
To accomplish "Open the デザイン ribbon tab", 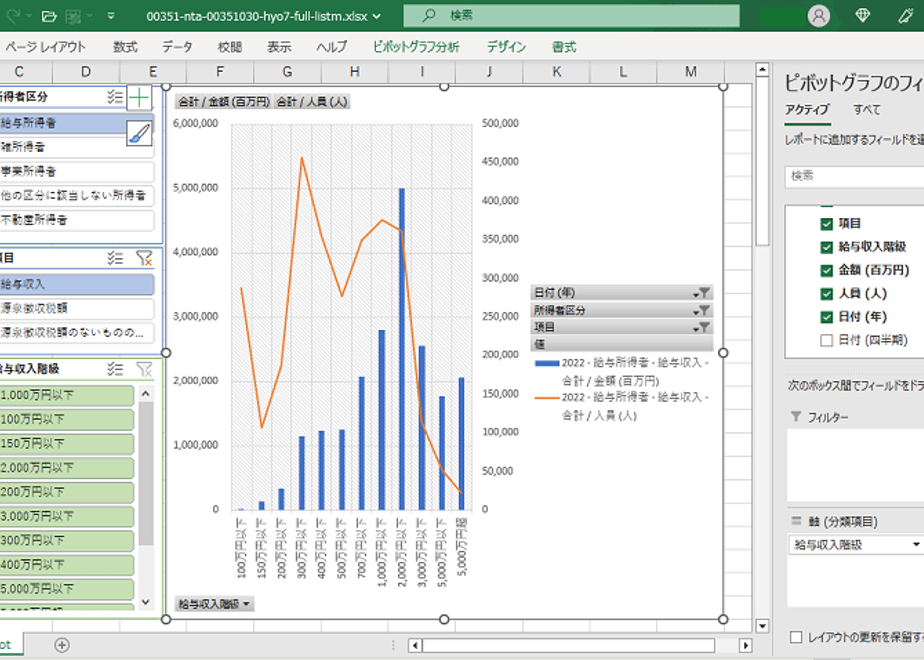I will click(506, 47).
